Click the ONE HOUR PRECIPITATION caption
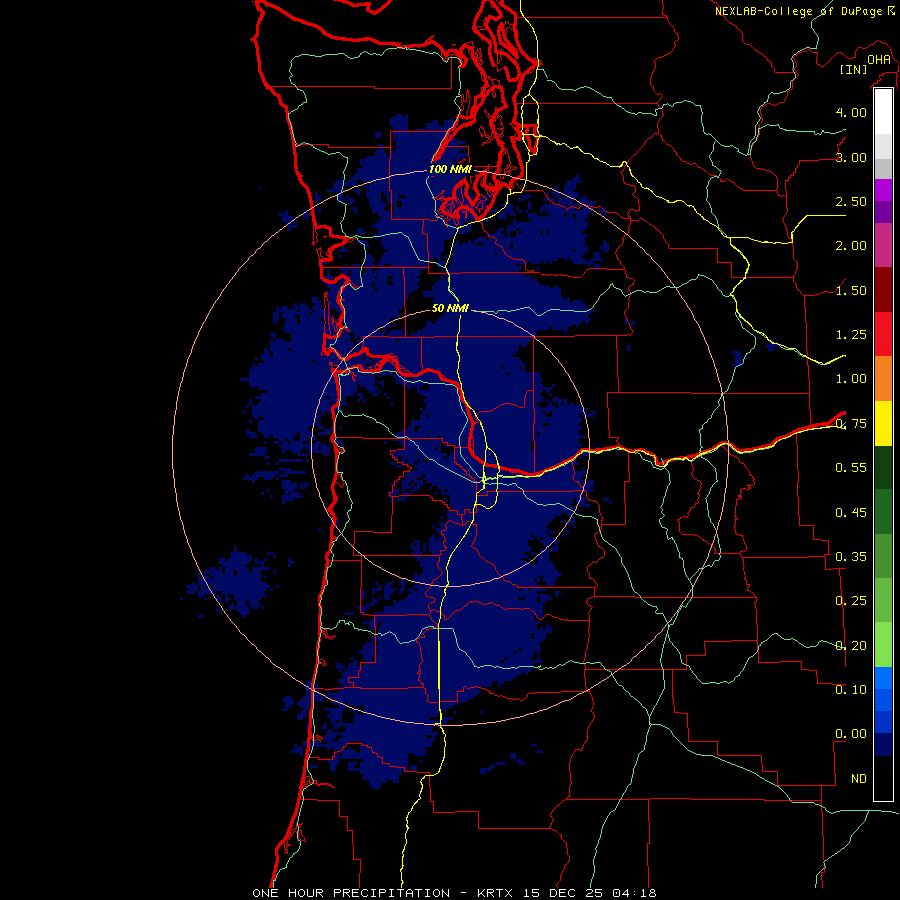 click(351, 893)
